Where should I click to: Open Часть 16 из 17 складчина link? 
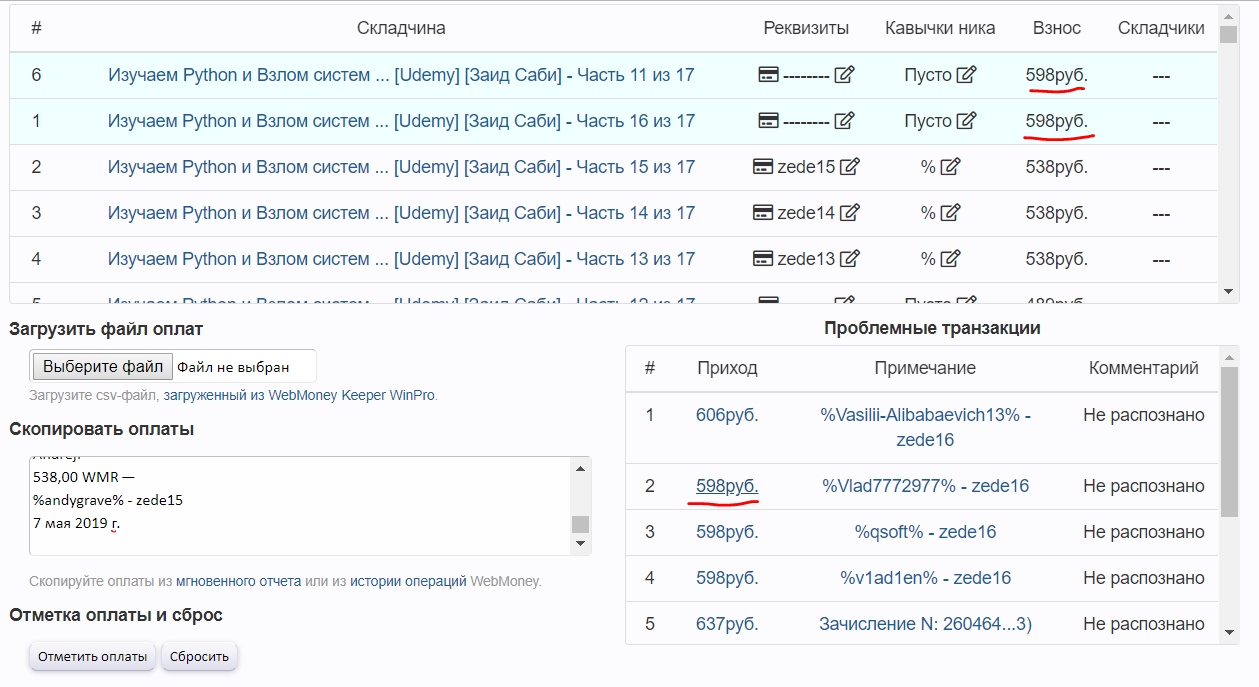(x=401, y=121)
